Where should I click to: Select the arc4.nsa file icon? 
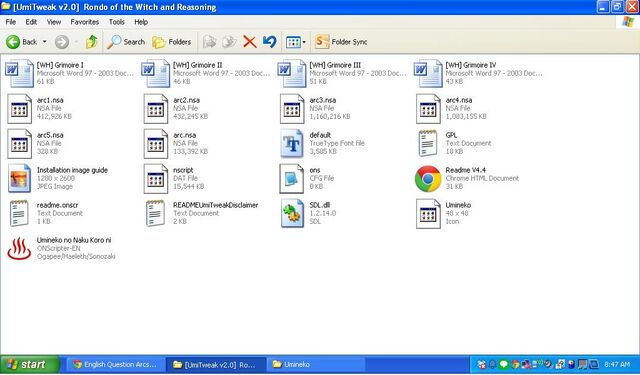point(428,109)
